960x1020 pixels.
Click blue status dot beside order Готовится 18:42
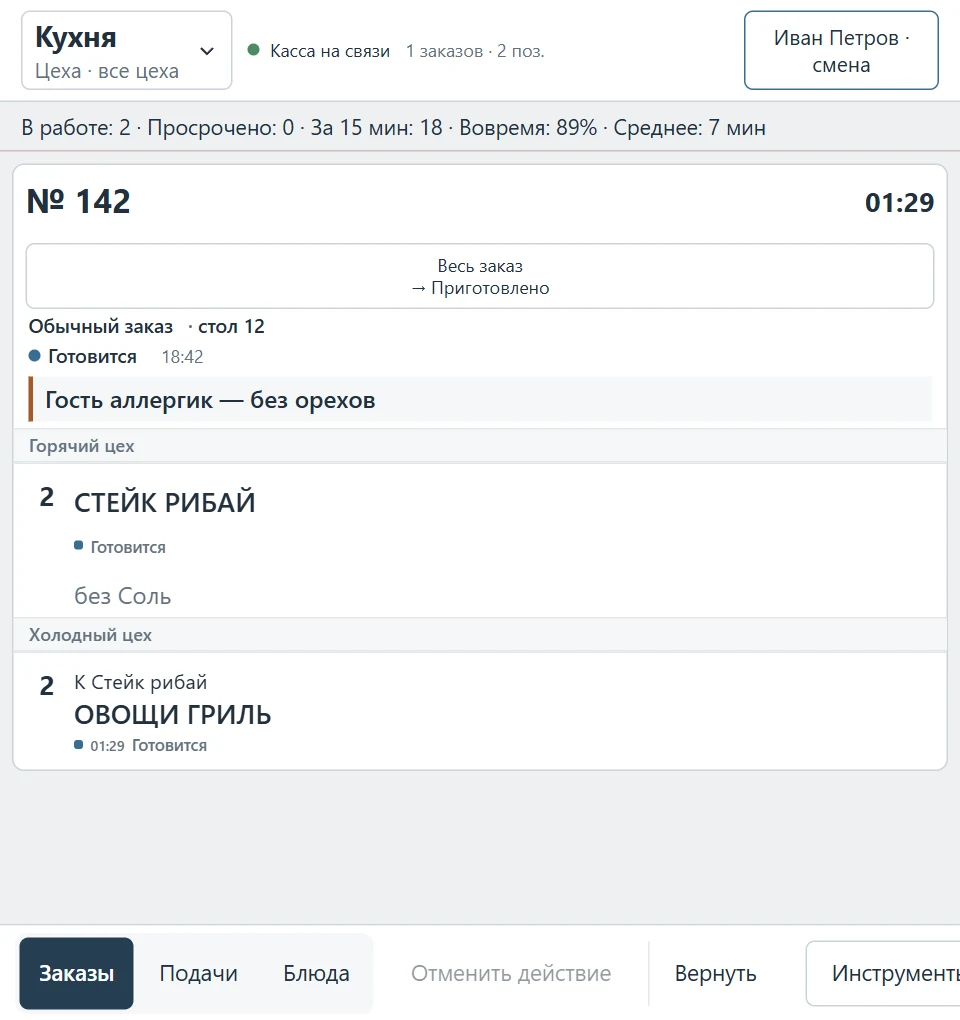tap(34, 356)
